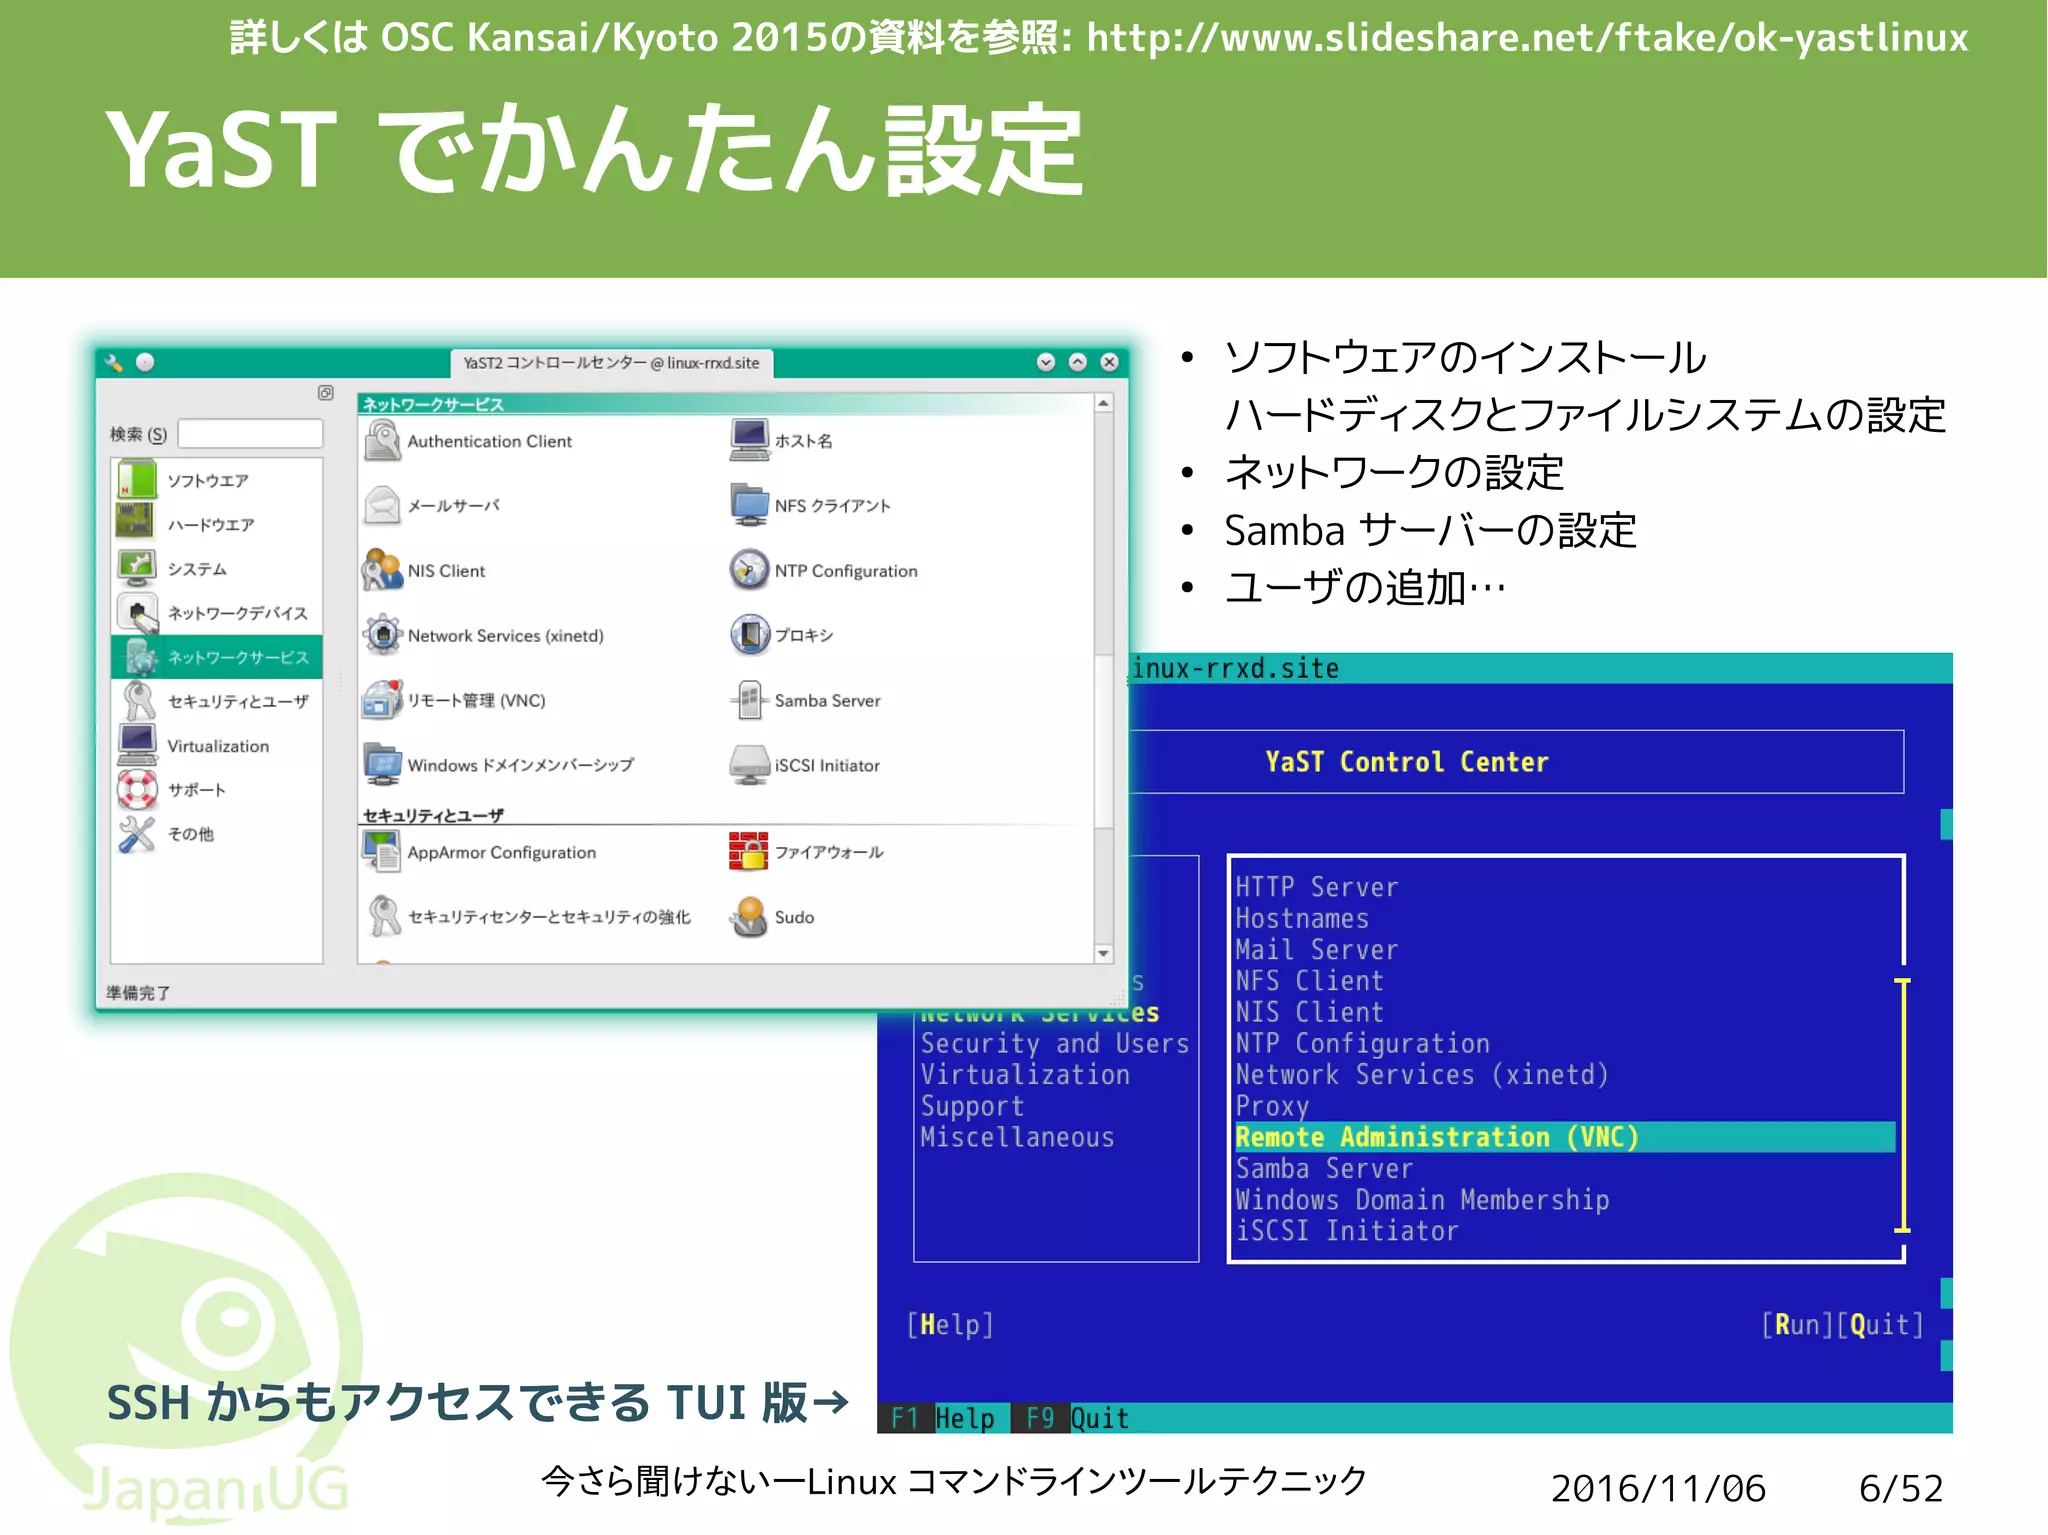Select ネットワークデバイス category in sidebar
The width and height of the screenshot is (2048, 1535).
[x=217, y=612]
